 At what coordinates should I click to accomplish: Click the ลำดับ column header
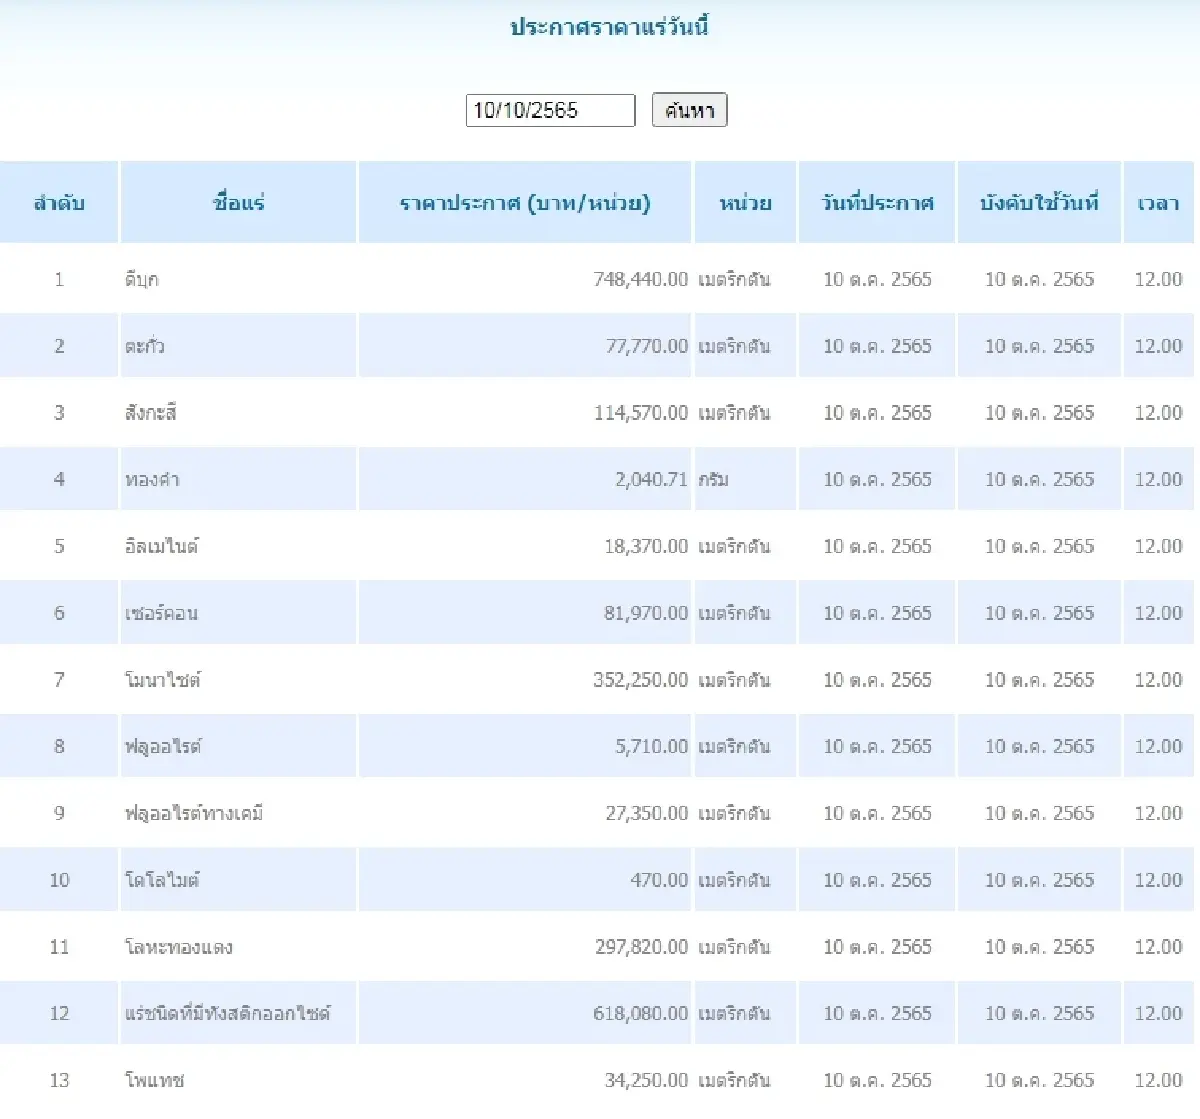[59, 201]
